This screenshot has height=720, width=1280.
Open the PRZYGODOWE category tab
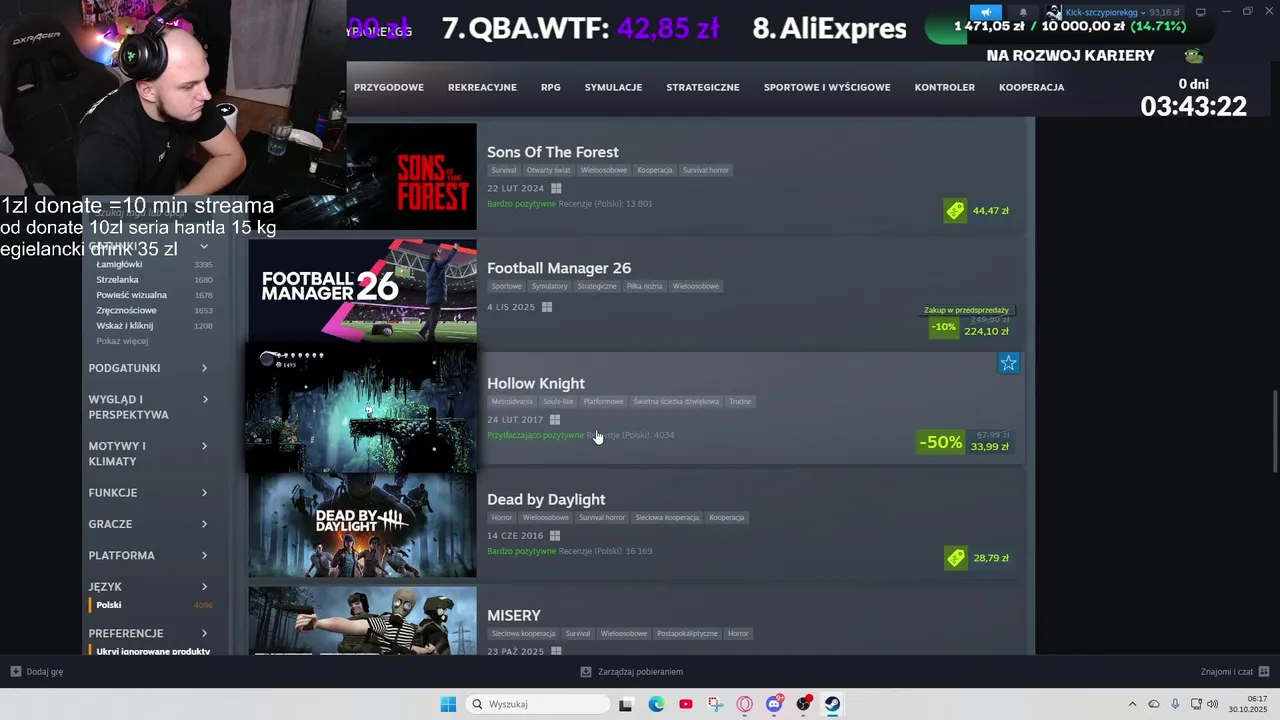pos(389,87)
